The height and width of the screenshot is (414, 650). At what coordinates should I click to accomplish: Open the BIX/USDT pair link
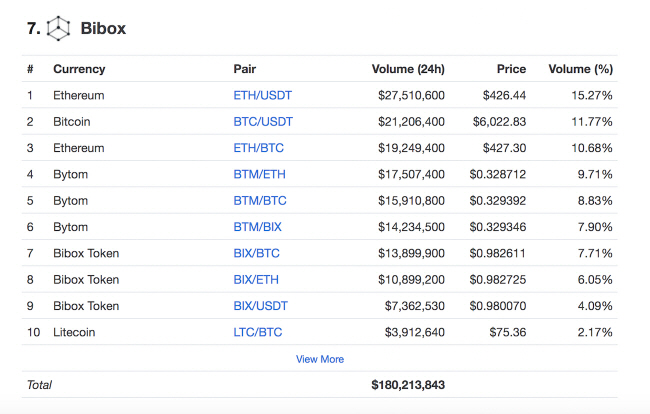pos(260,306)
